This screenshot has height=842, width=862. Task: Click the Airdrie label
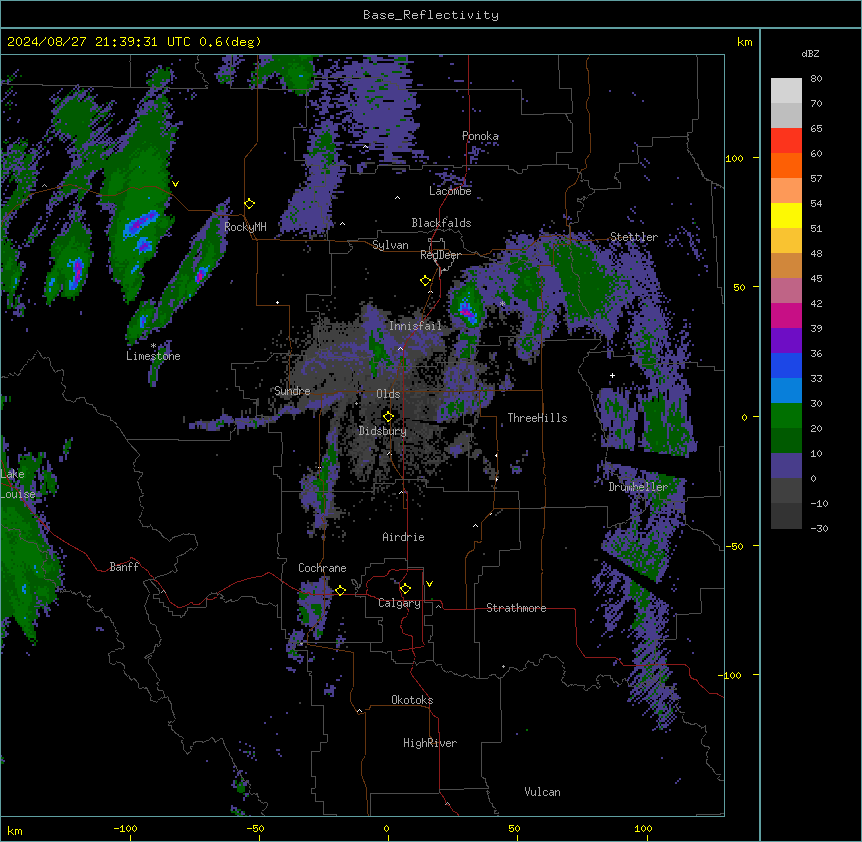coord(403,537)
